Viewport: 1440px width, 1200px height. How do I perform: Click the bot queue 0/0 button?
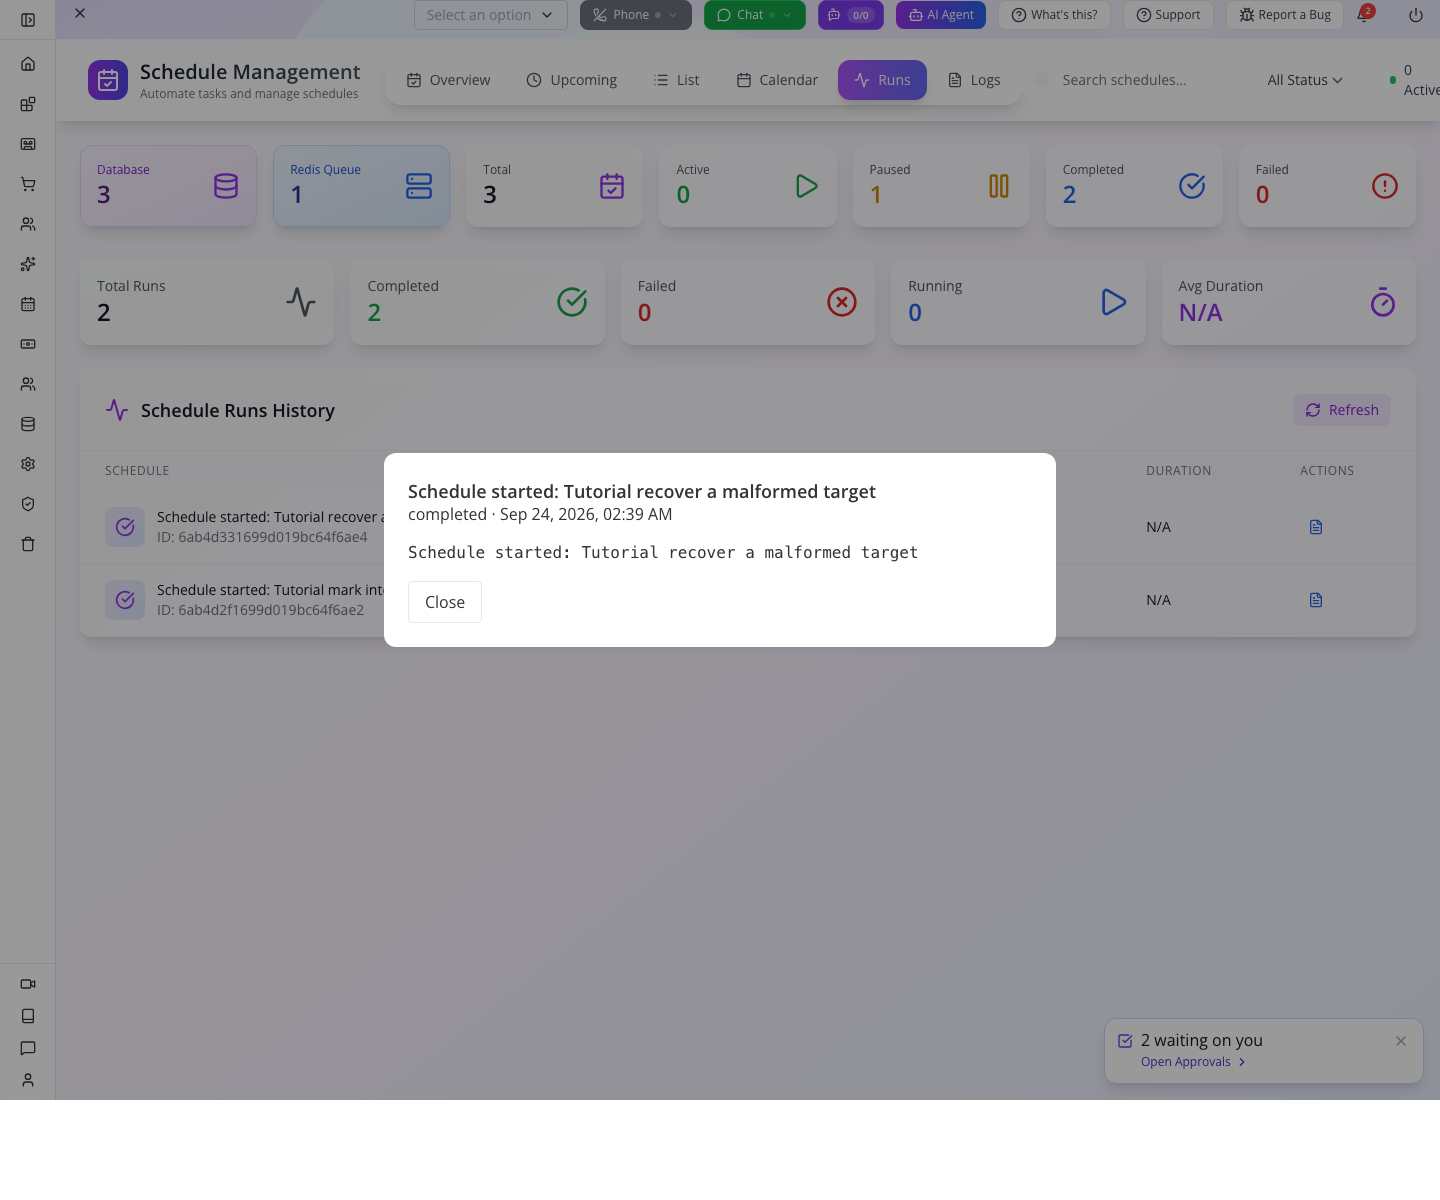(851, 15)
